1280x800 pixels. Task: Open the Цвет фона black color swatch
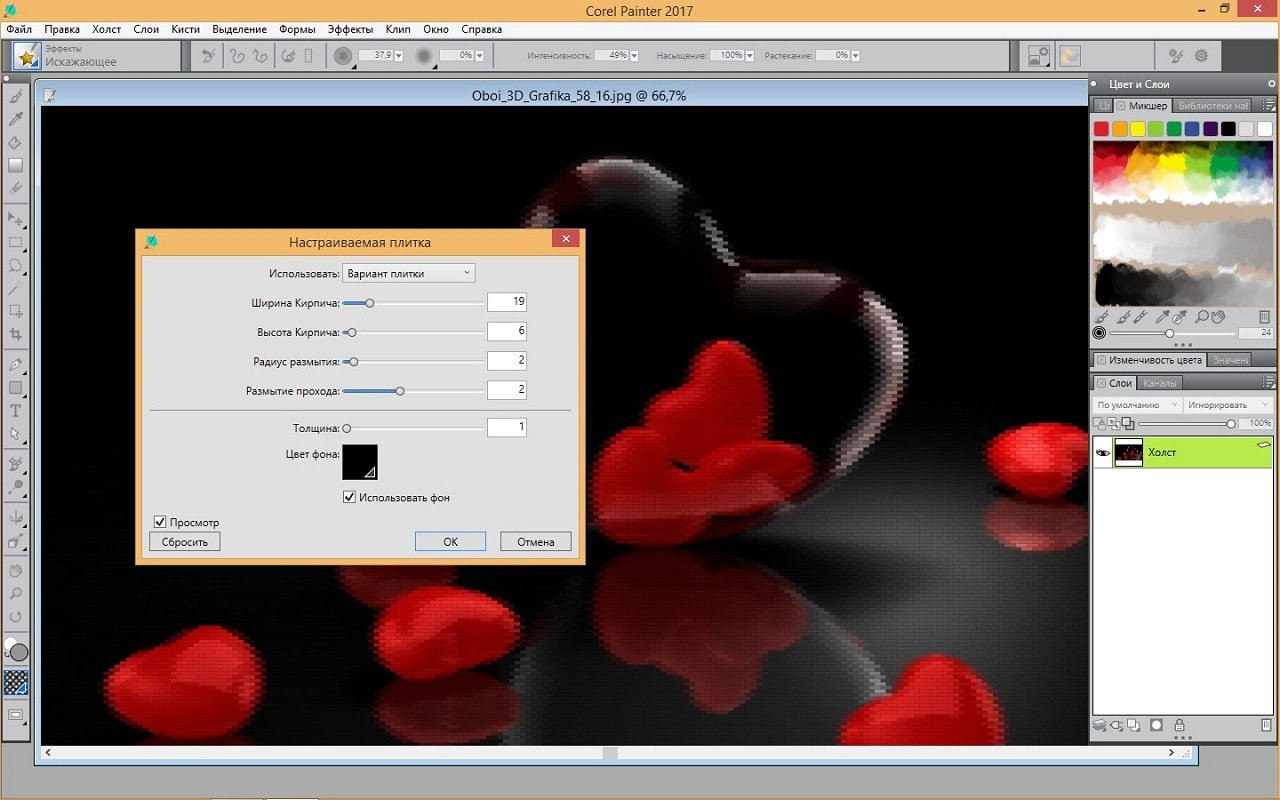[360, 462]
